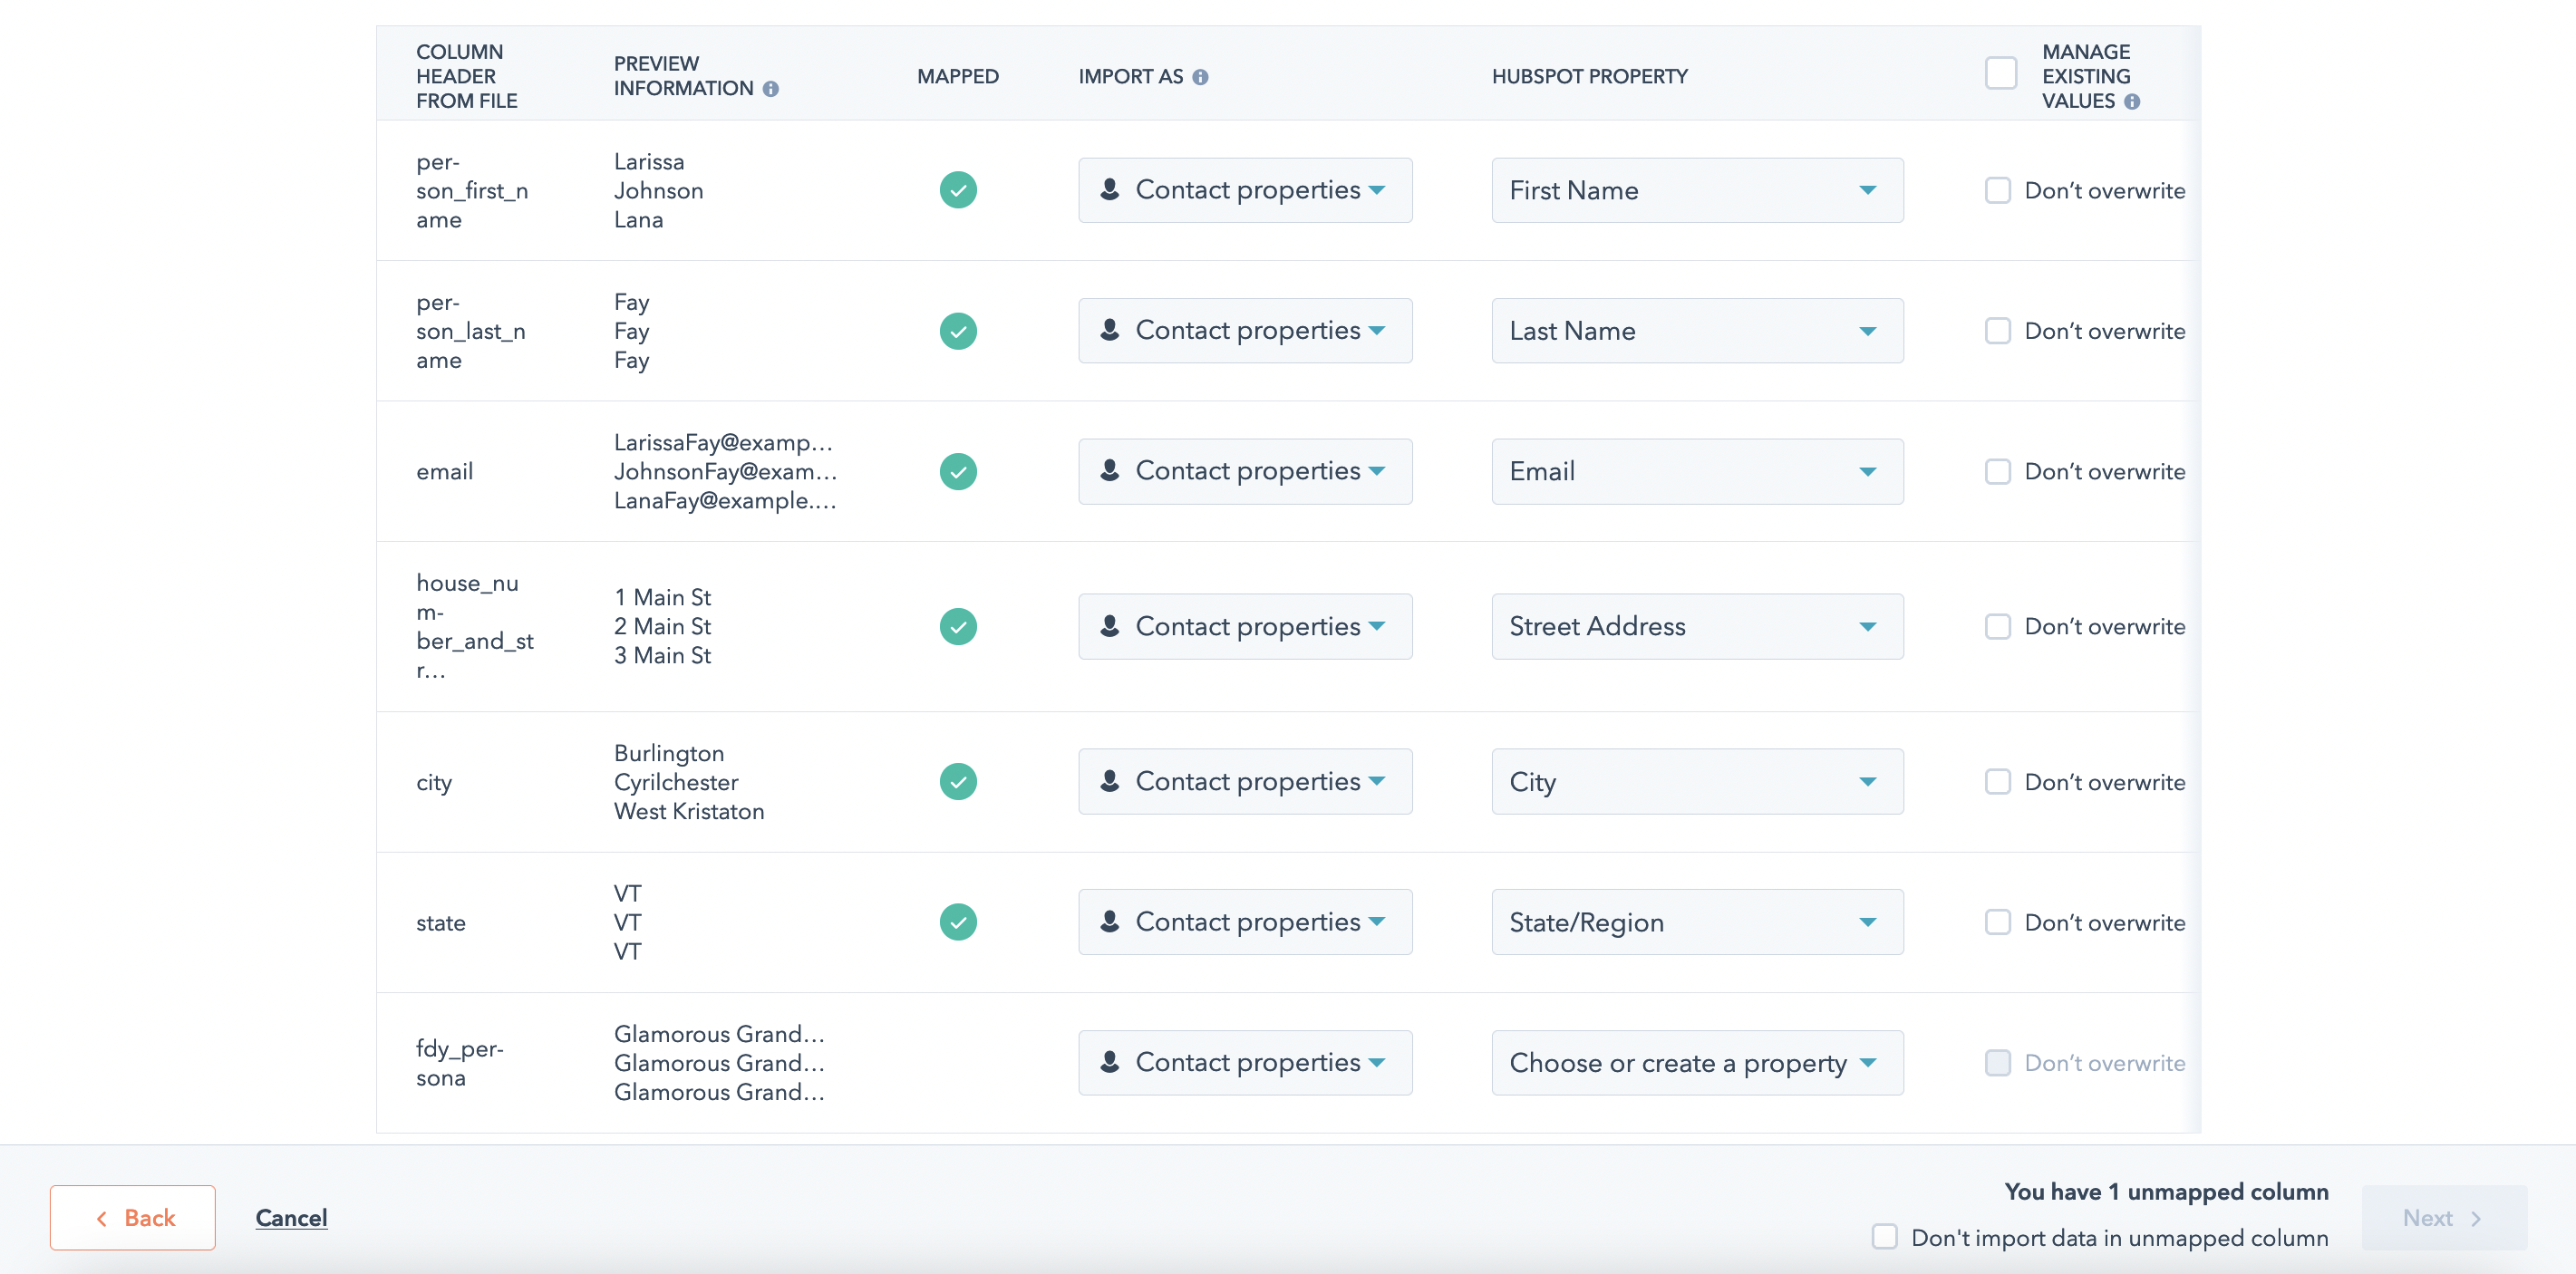Click the mapped checkmark icon for state row

point(958,921)
